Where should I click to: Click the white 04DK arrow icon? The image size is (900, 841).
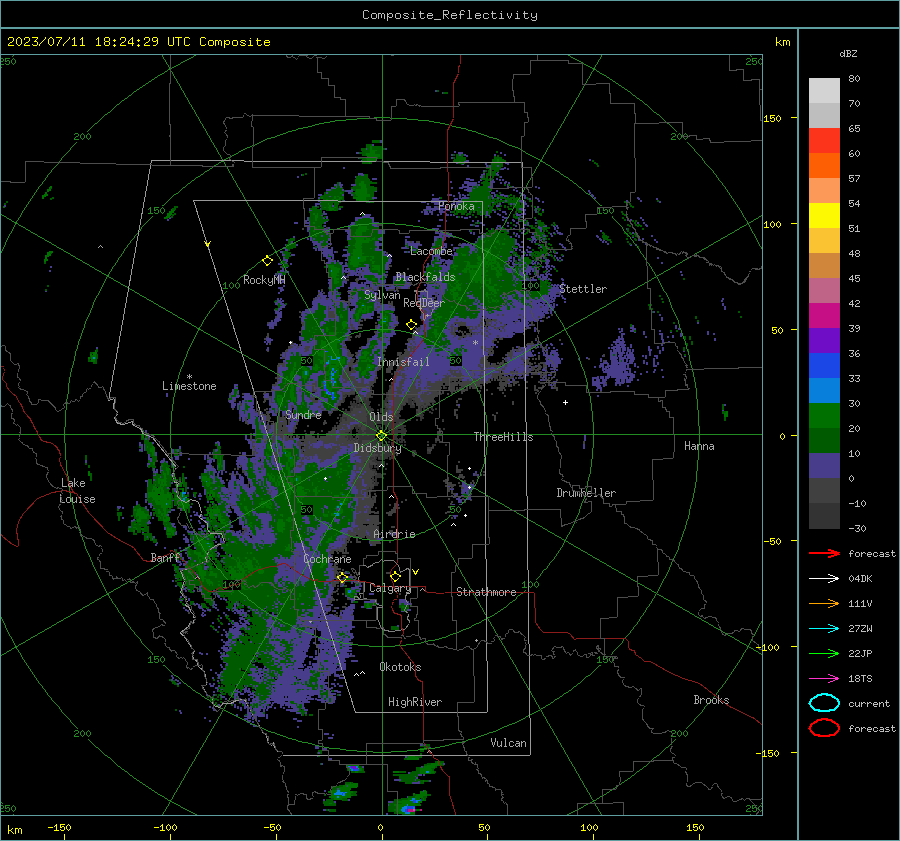[x=824, y=579]
